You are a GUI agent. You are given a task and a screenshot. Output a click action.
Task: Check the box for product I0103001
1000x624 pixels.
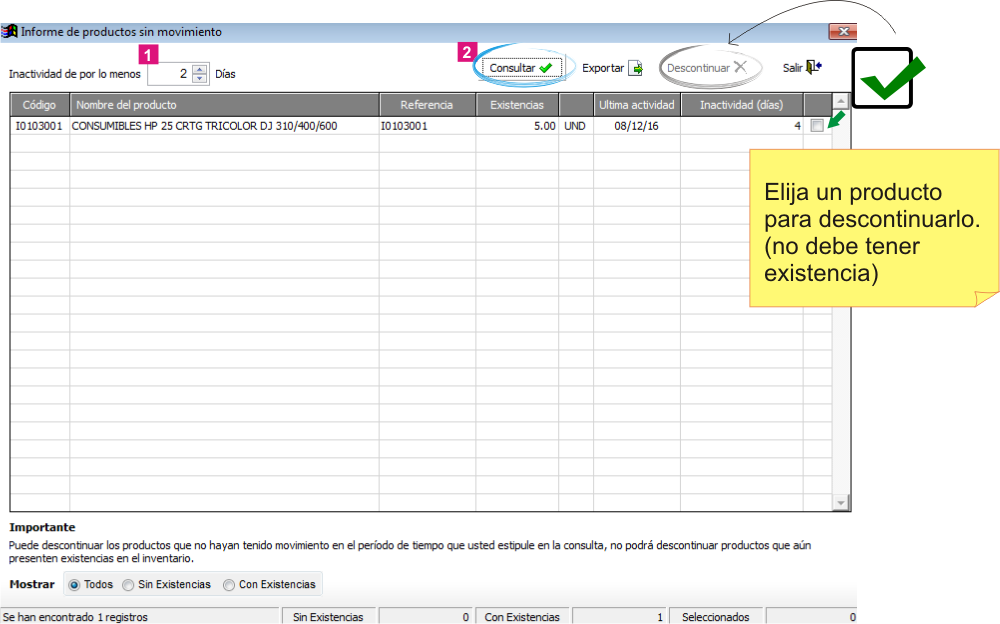pyautogui.click(x=817, y=126)
